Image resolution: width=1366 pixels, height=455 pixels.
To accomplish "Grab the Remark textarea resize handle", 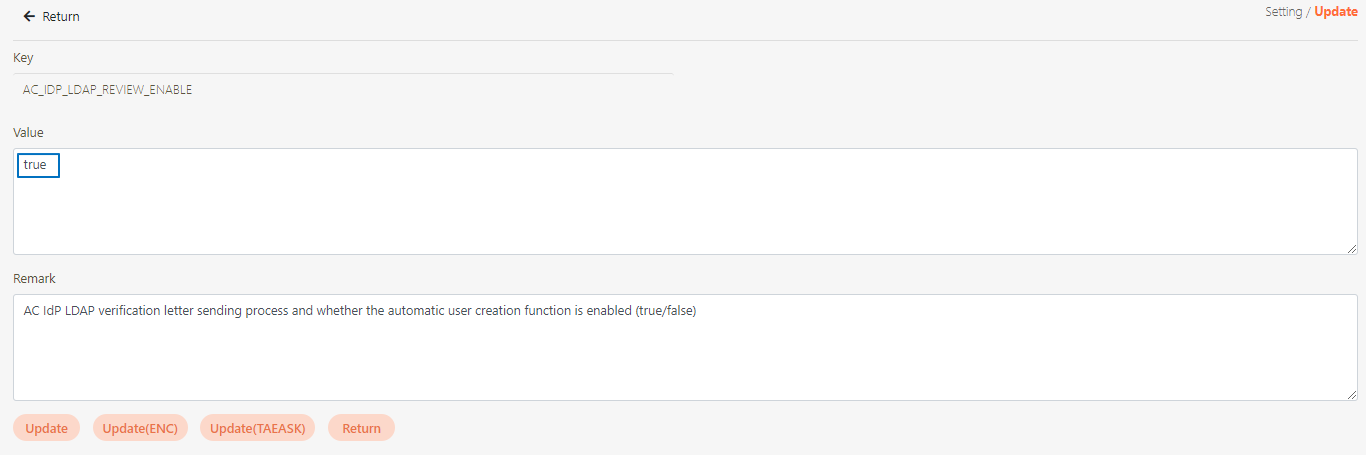I will 1351,394.
